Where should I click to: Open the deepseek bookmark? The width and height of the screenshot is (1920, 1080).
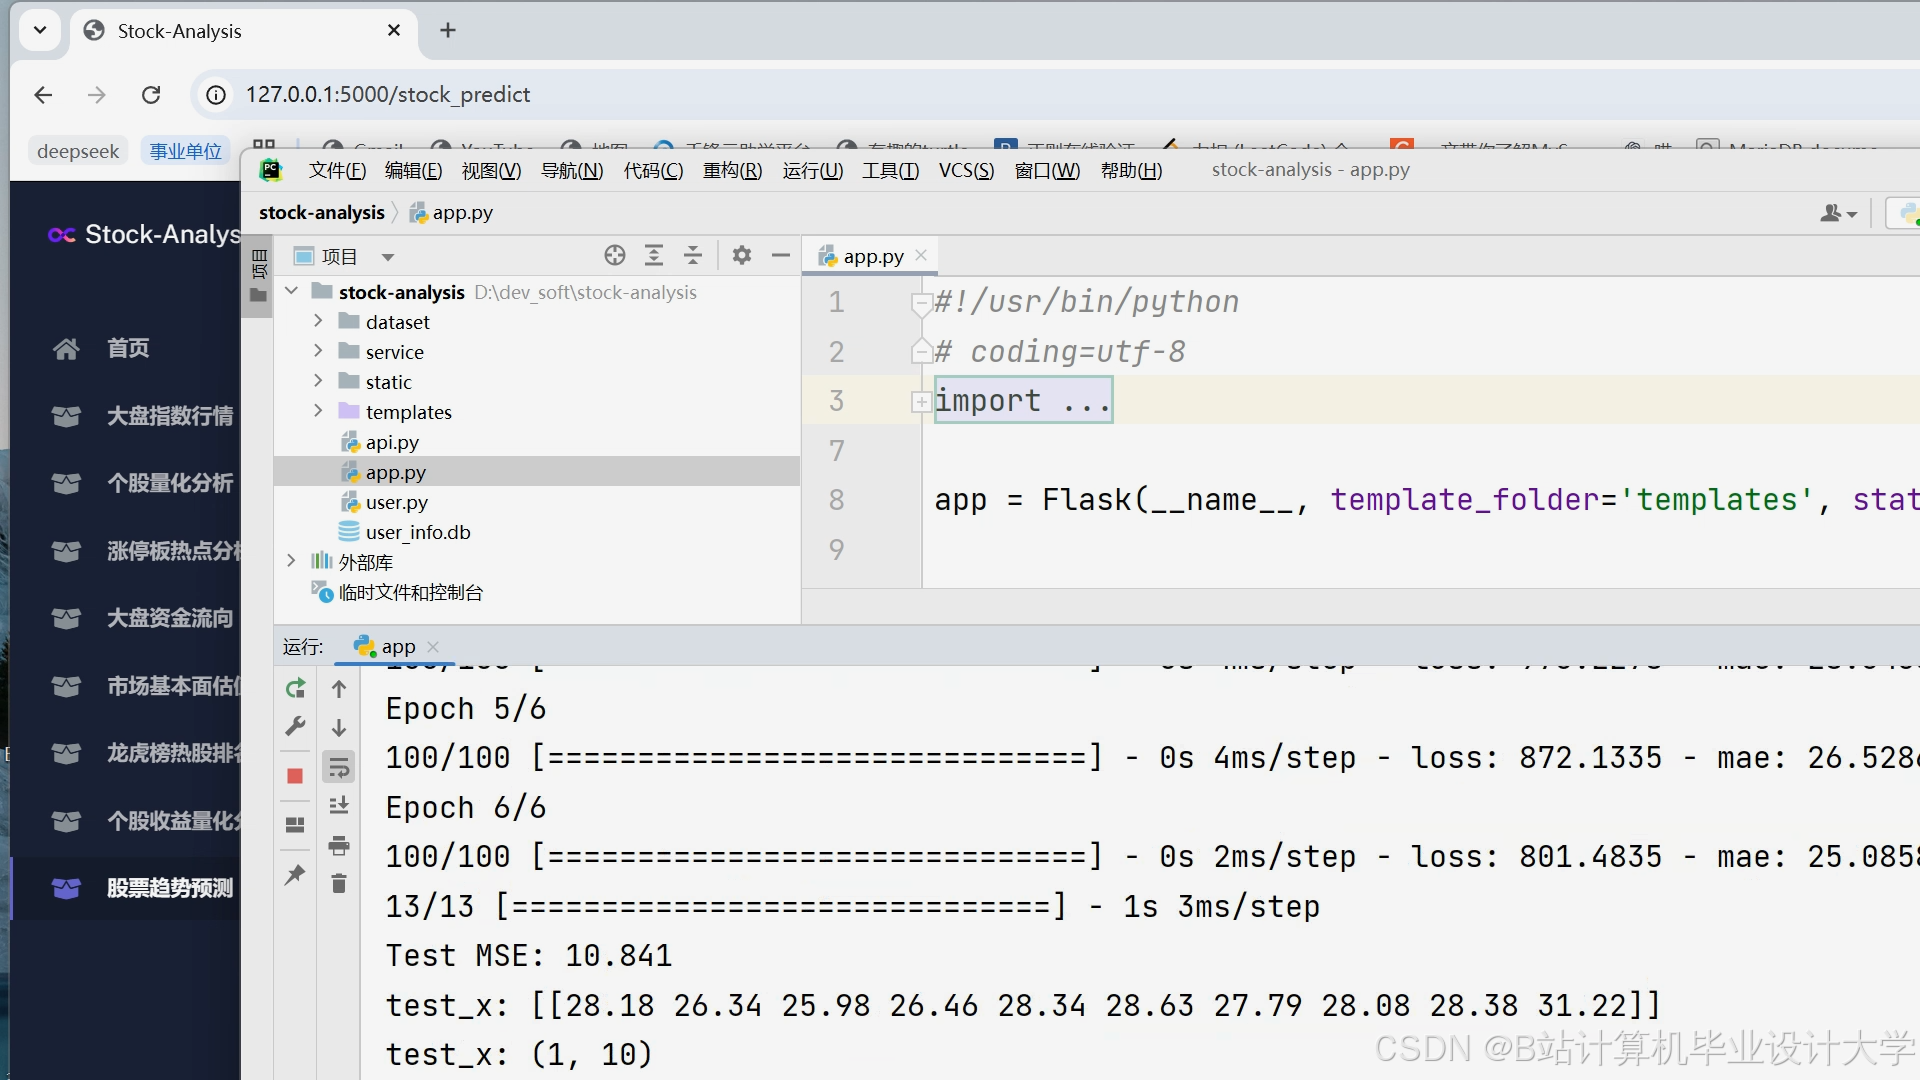(77, 150)
